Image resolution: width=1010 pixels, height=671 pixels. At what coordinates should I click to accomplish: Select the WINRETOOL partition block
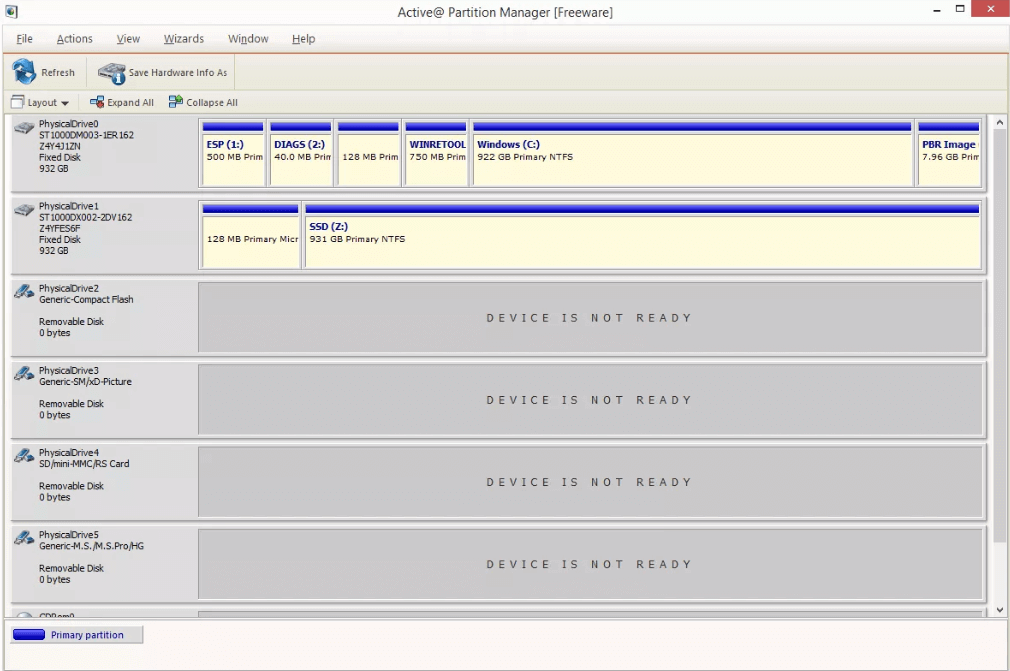(x=436, y=153)
